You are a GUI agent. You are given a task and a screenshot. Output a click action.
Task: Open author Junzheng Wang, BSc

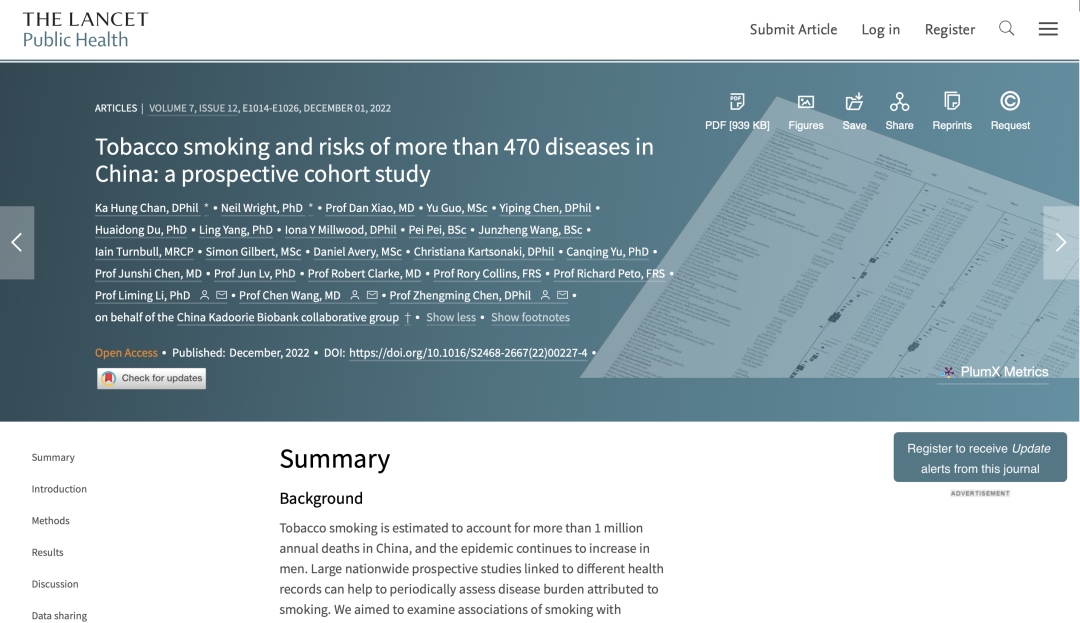[530, 230]
